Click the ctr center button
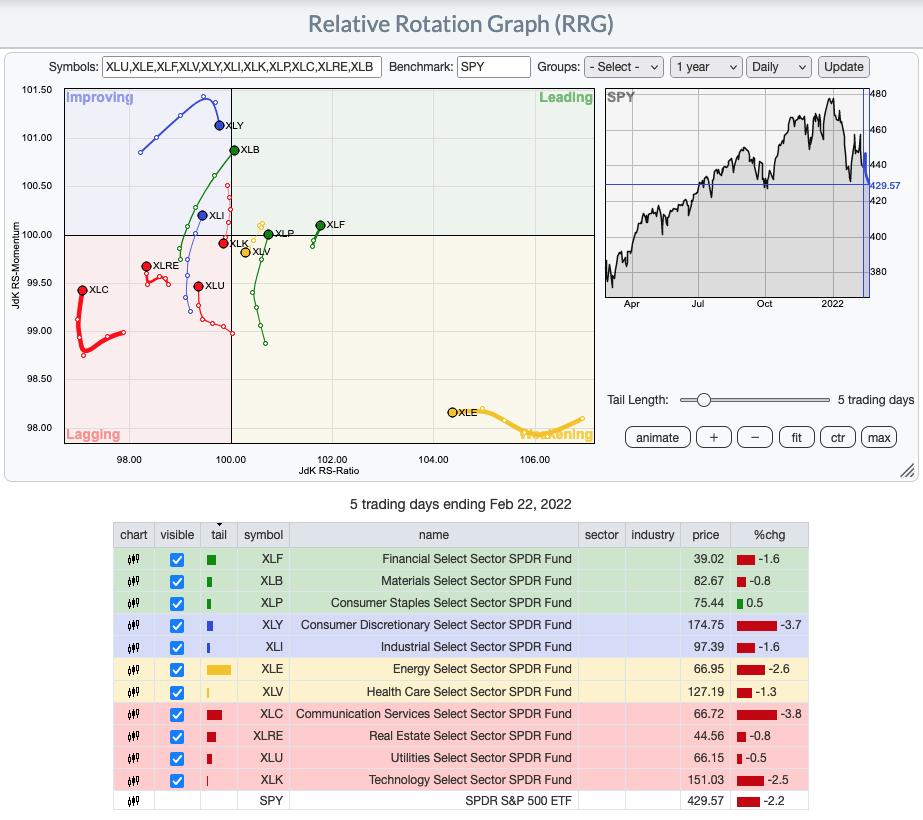The image size is (923, 820). pyautogui.click(x=838, y=437)
